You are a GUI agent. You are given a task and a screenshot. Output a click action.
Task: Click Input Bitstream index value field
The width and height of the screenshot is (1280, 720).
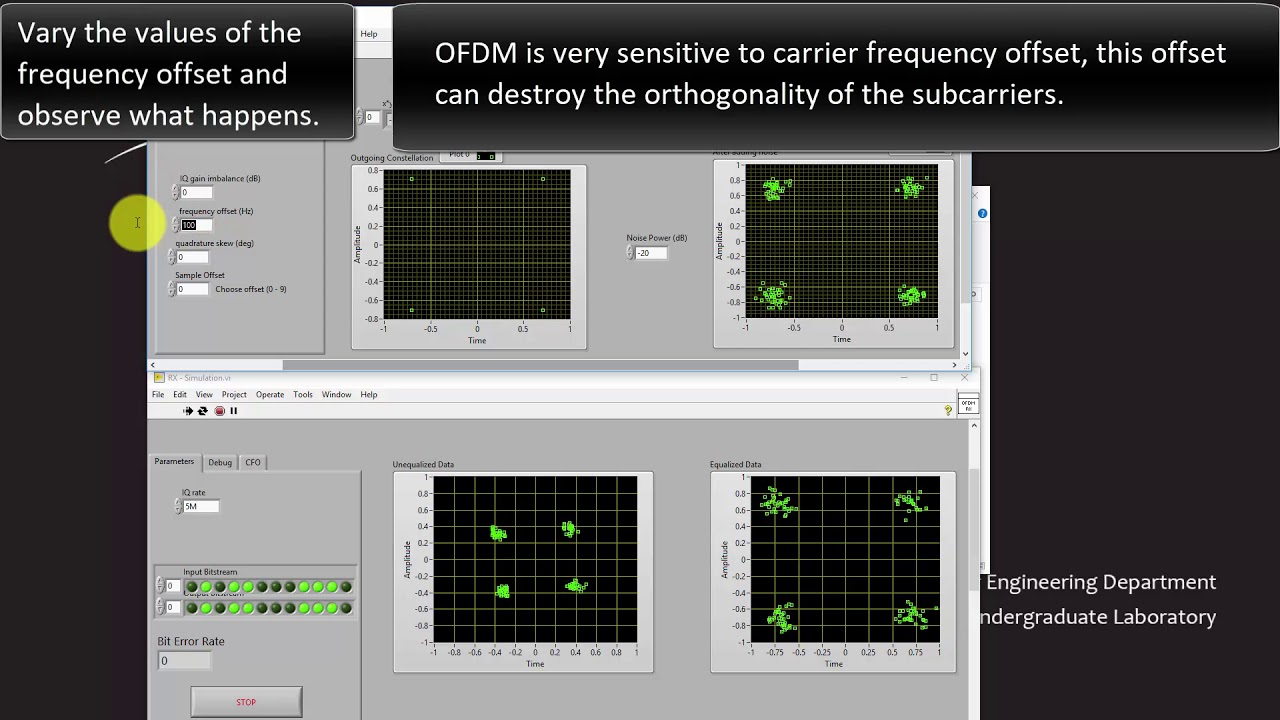[x=173, y=586]
